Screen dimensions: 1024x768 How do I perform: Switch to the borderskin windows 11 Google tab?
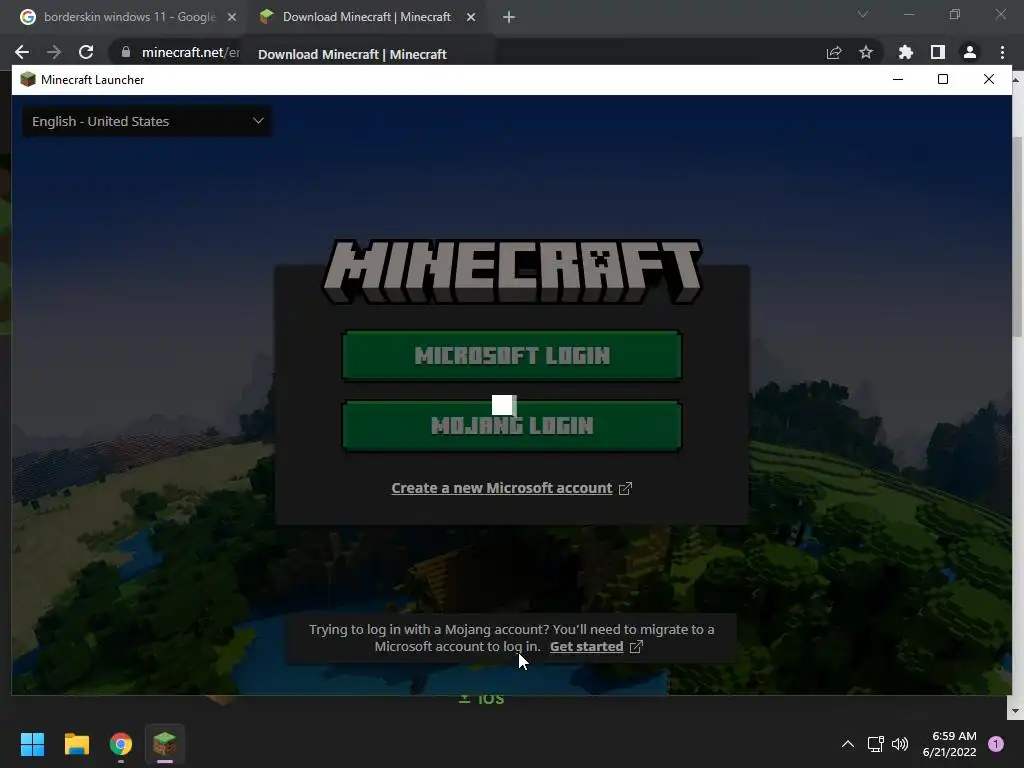[x=129, y=17]
